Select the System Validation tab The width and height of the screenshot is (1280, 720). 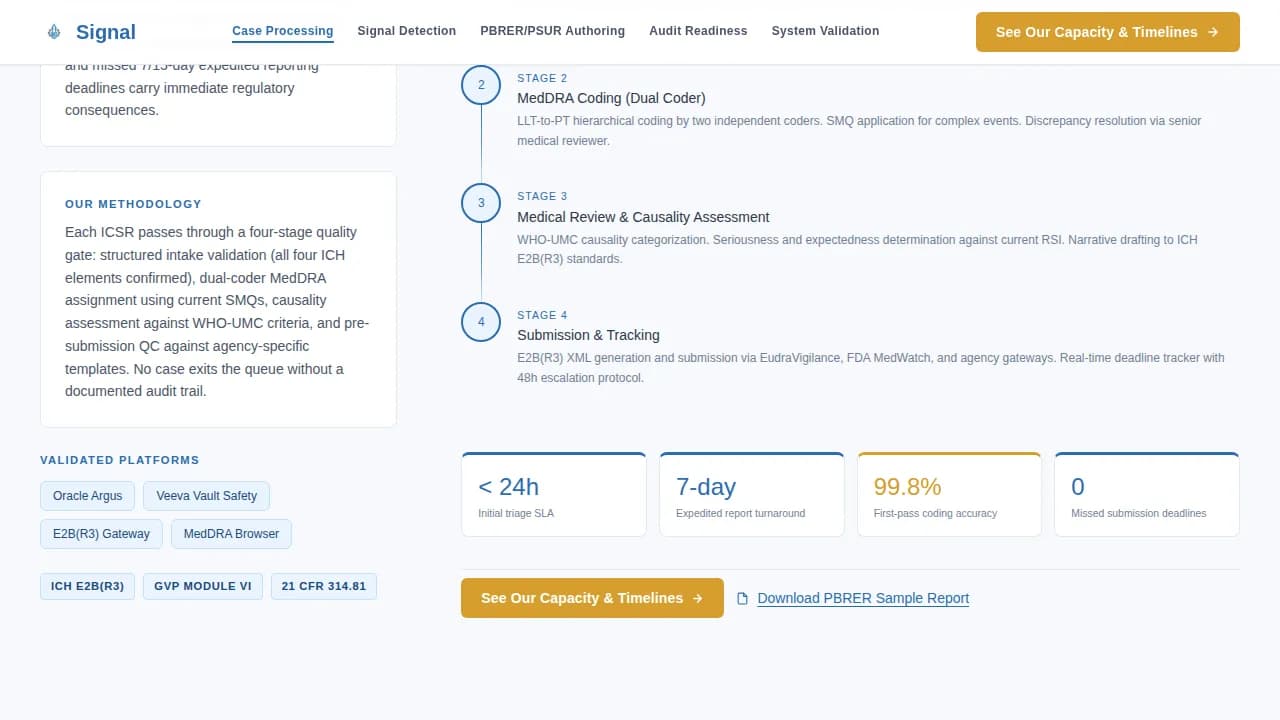coord(825,31)
